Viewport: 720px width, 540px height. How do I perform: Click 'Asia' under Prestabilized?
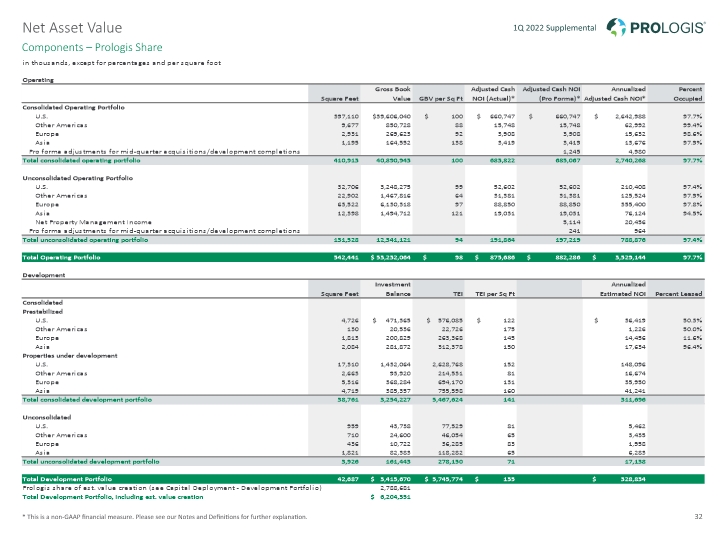42,347
